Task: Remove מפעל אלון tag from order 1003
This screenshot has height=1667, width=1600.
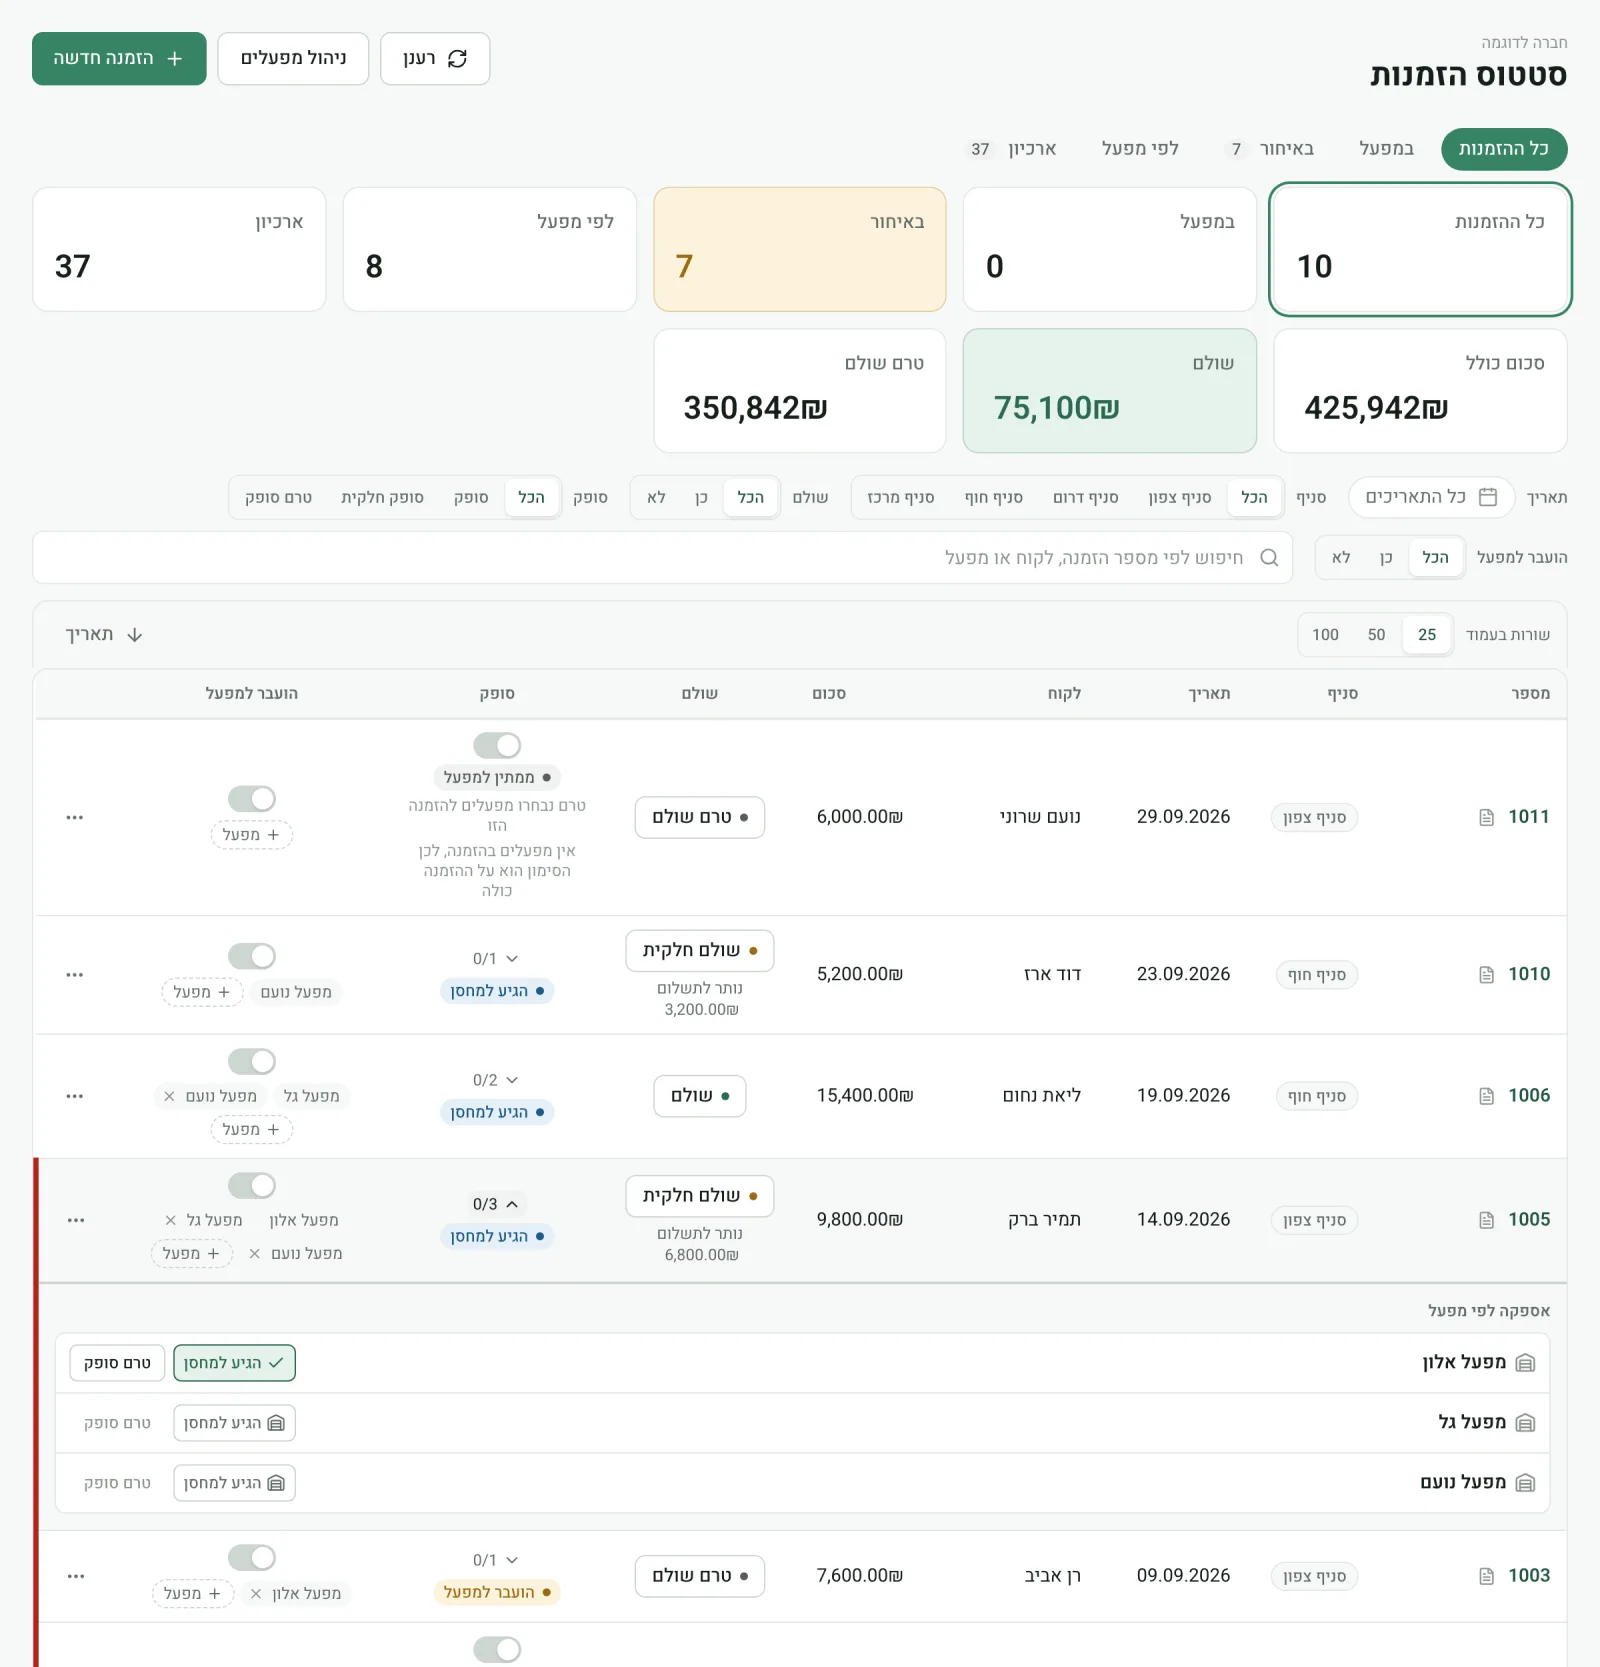Action: pyautogui.click(x=256, y=1593)
